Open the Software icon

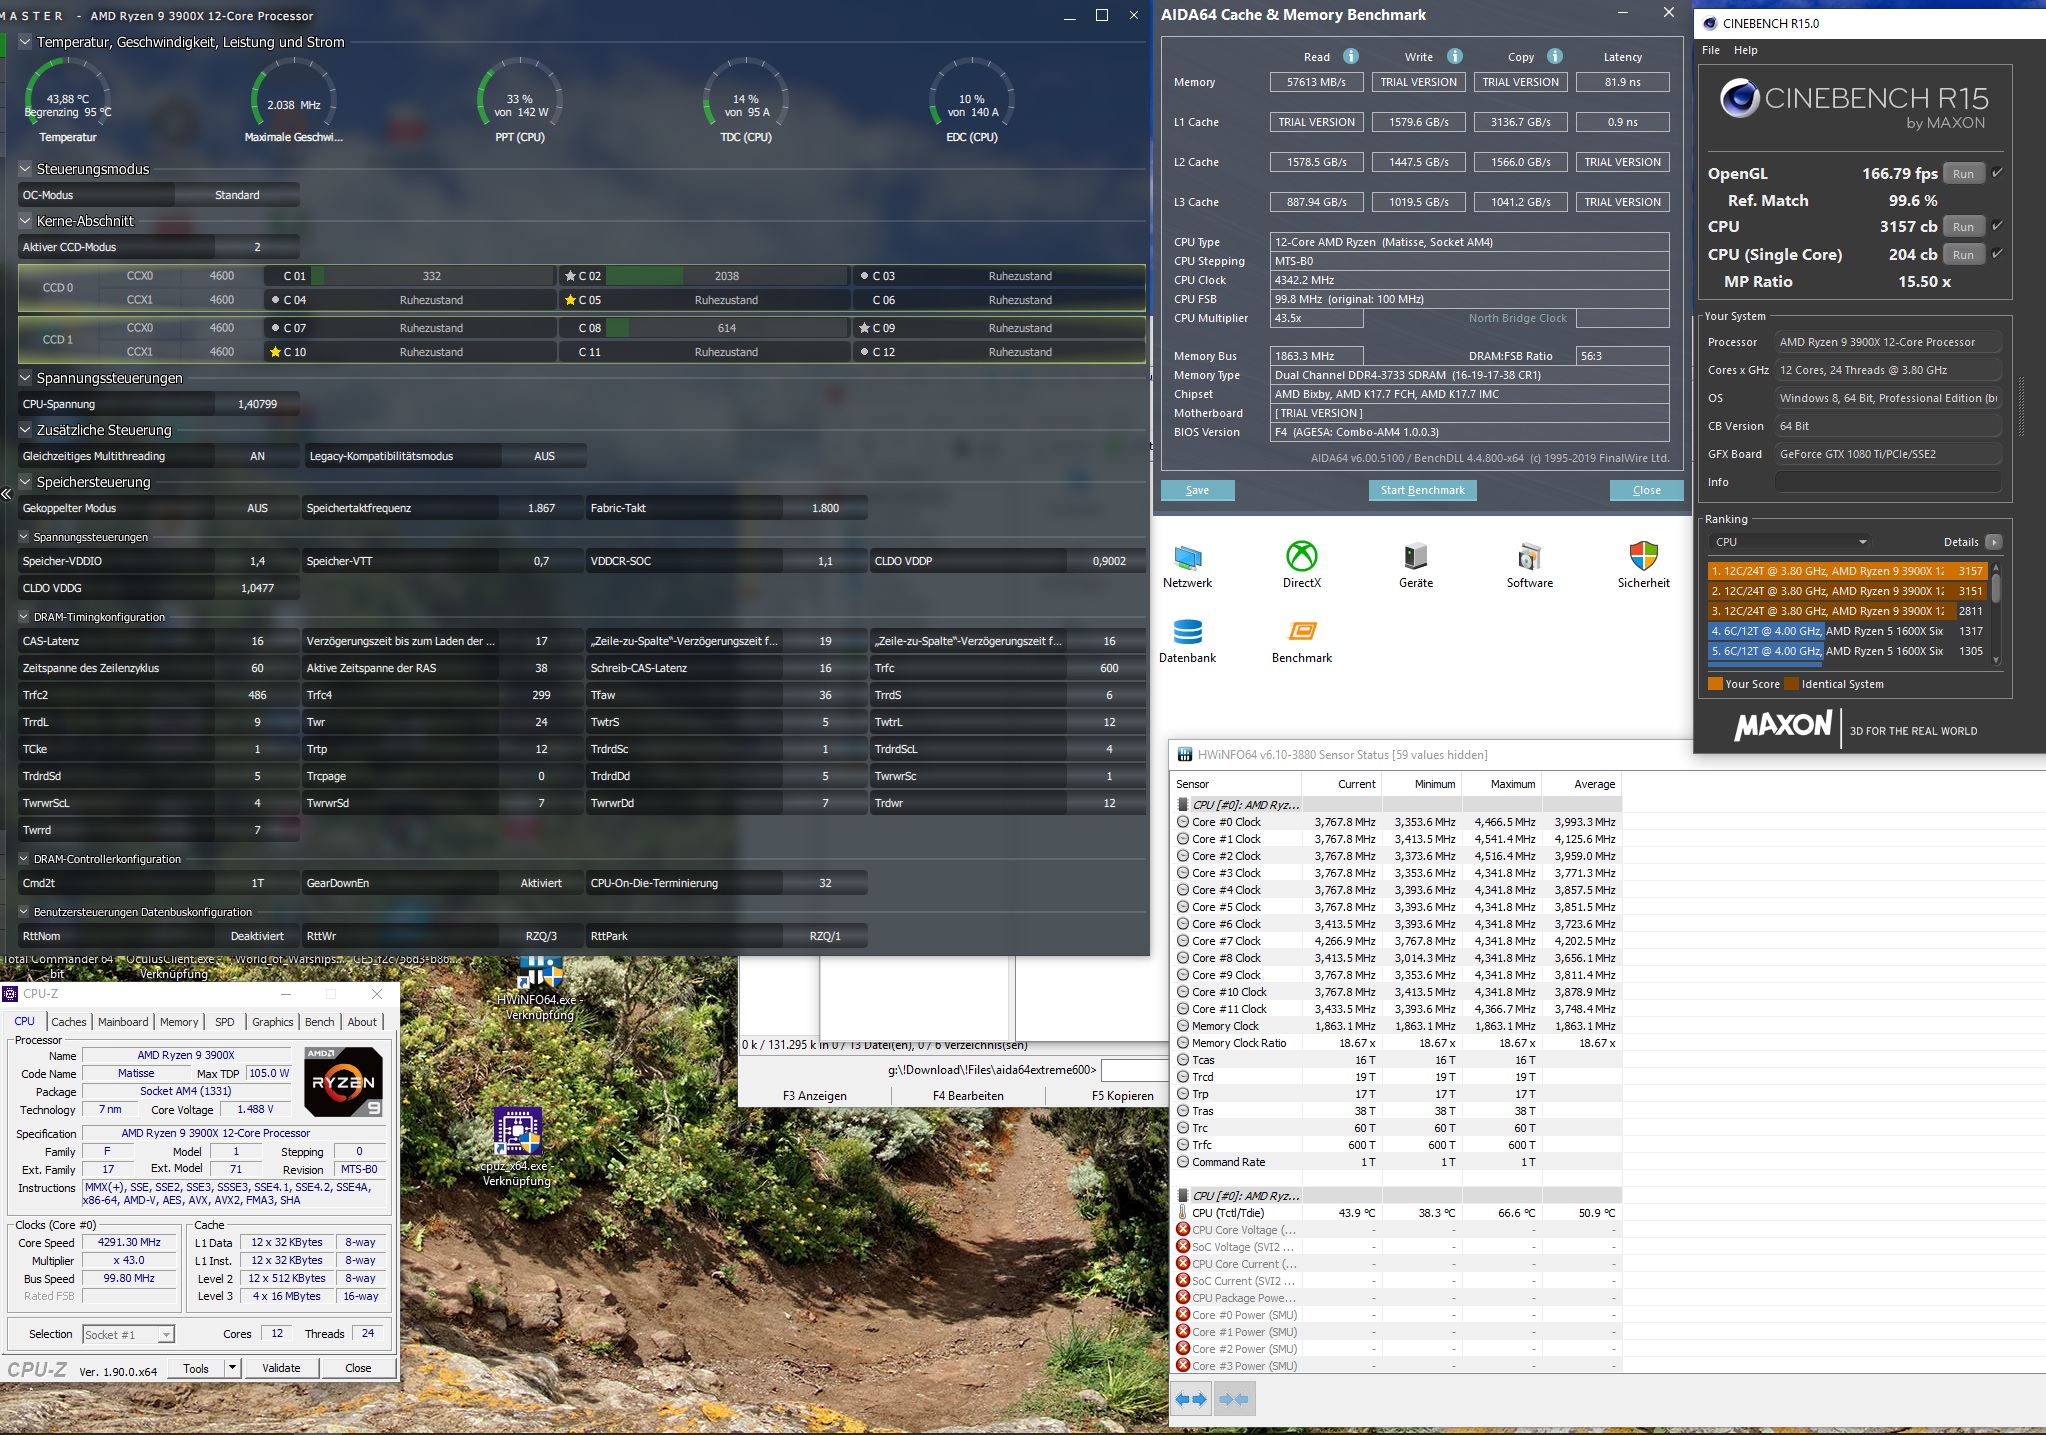(1529, 557)
